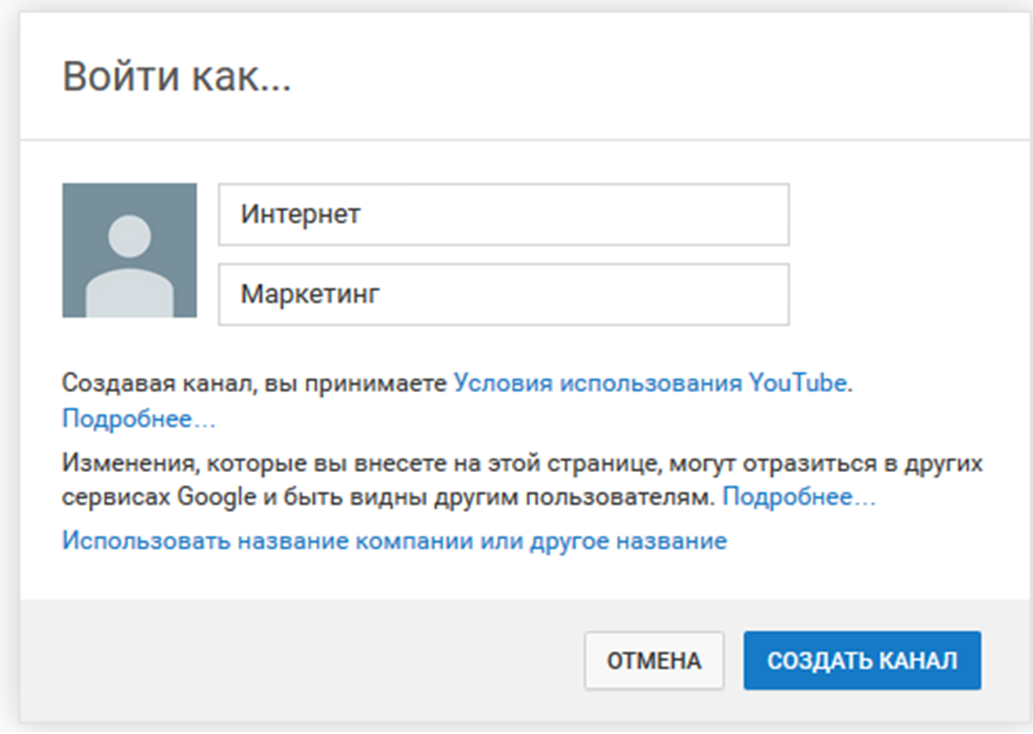
Task: Click the default profile avatar picture
Action: [x=129, y=250]
